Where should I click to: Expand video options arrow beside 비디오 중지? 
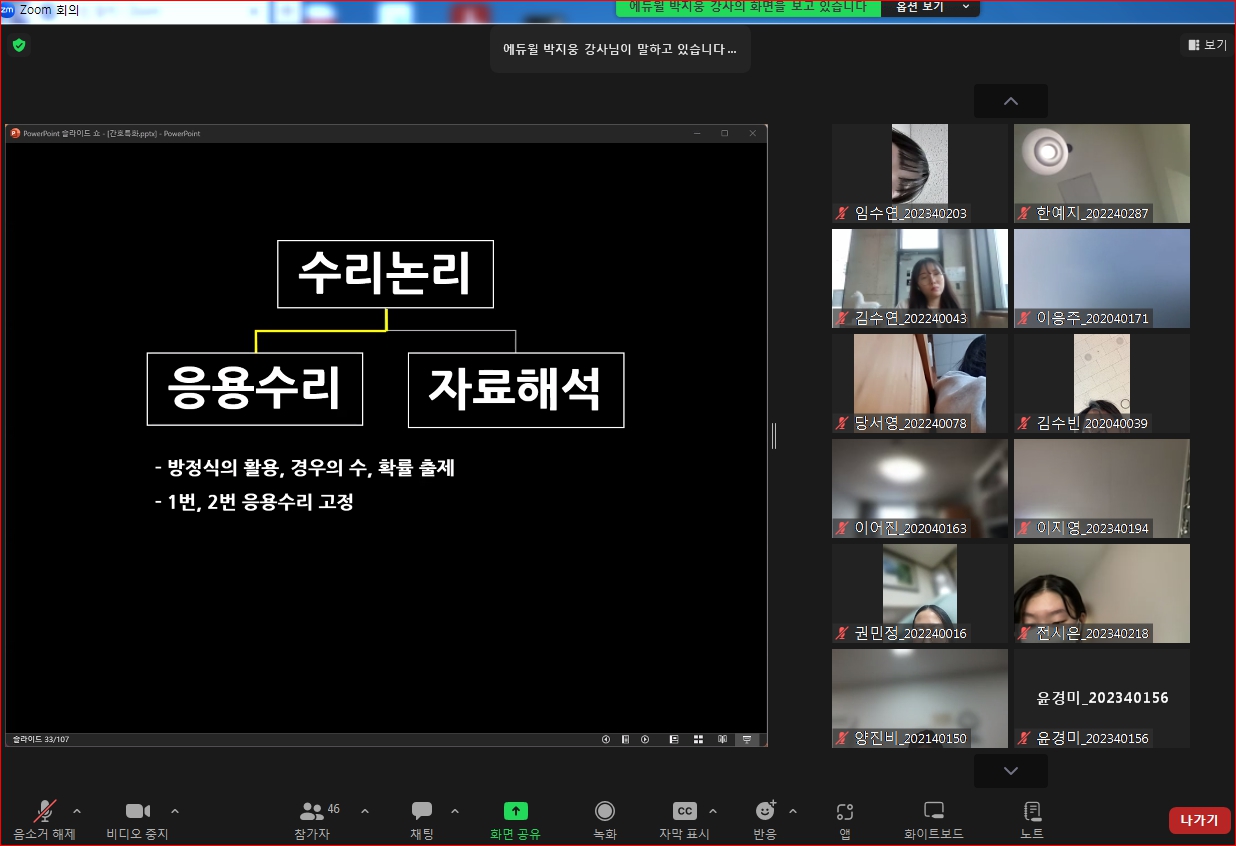click(175, 811)
